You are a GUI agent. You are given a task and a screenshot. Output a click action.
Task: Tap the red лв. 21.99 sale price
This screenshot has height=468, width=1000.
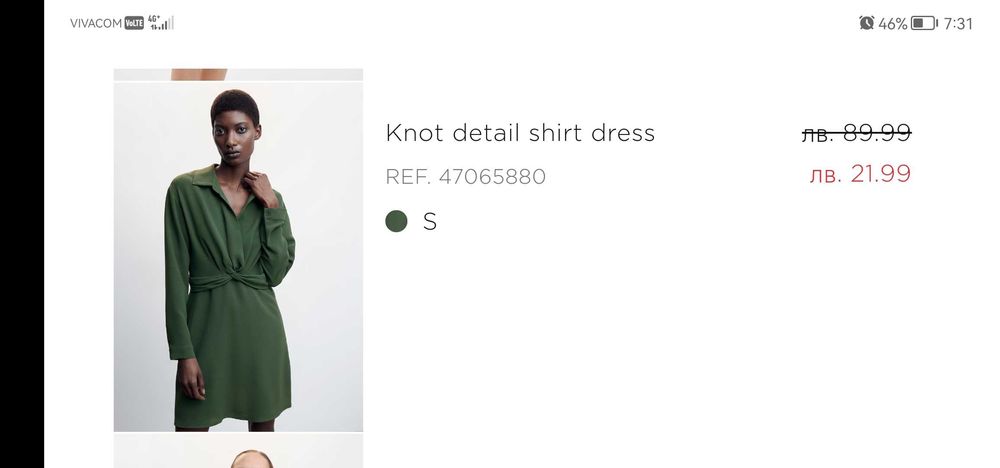coord(860,173)
